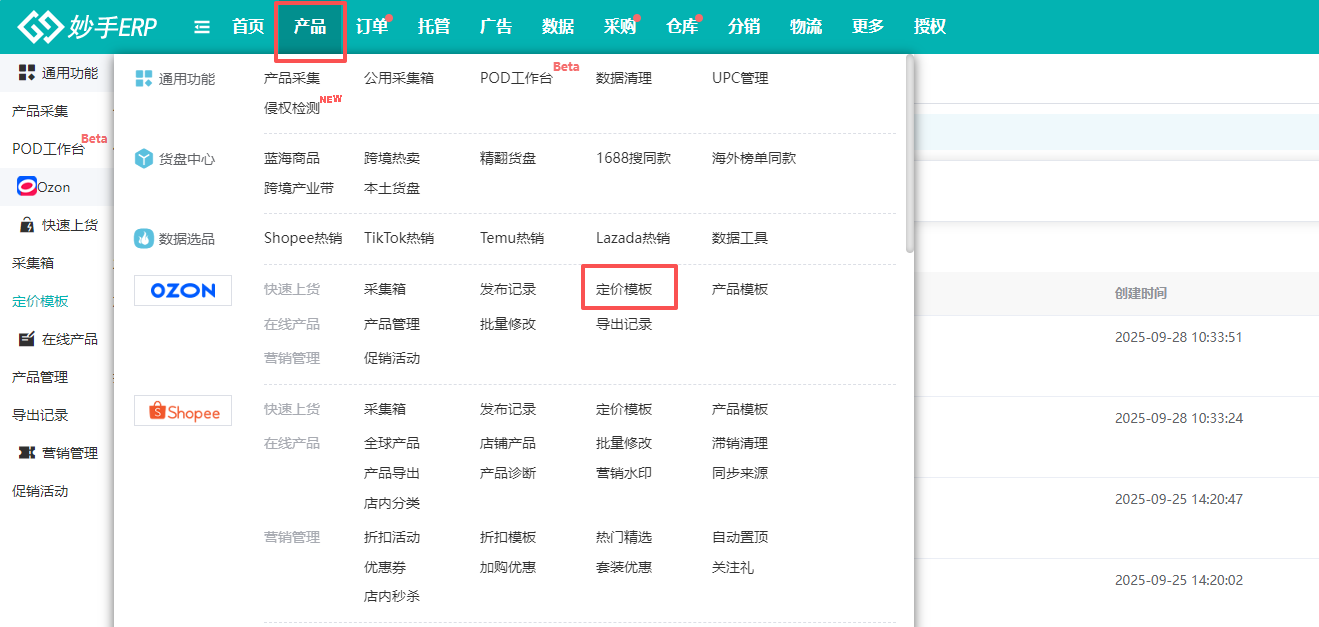Open OZON 导出记录 in dropdown
Screen dimensions: 1319x627
pyautogui.click(x=624, y=324)
